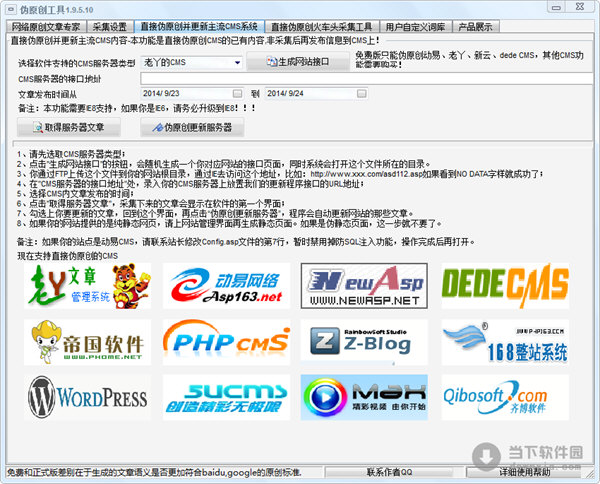600x484 pixels.
Task: Switch to 采集设置 tab
Action: click(110, 27)
